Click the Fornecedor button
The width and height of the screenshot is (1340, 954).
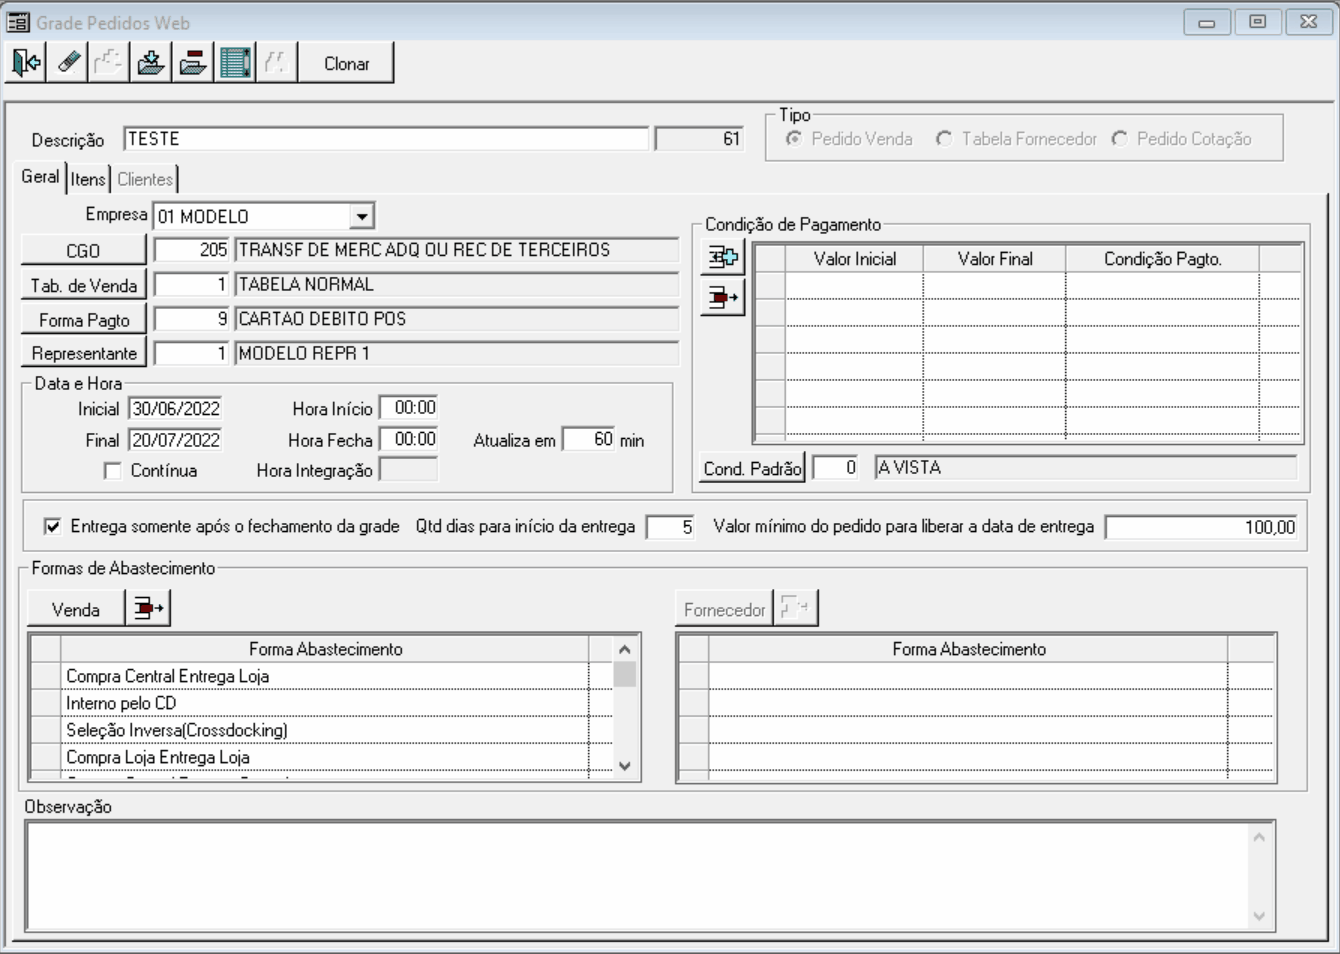725,609
